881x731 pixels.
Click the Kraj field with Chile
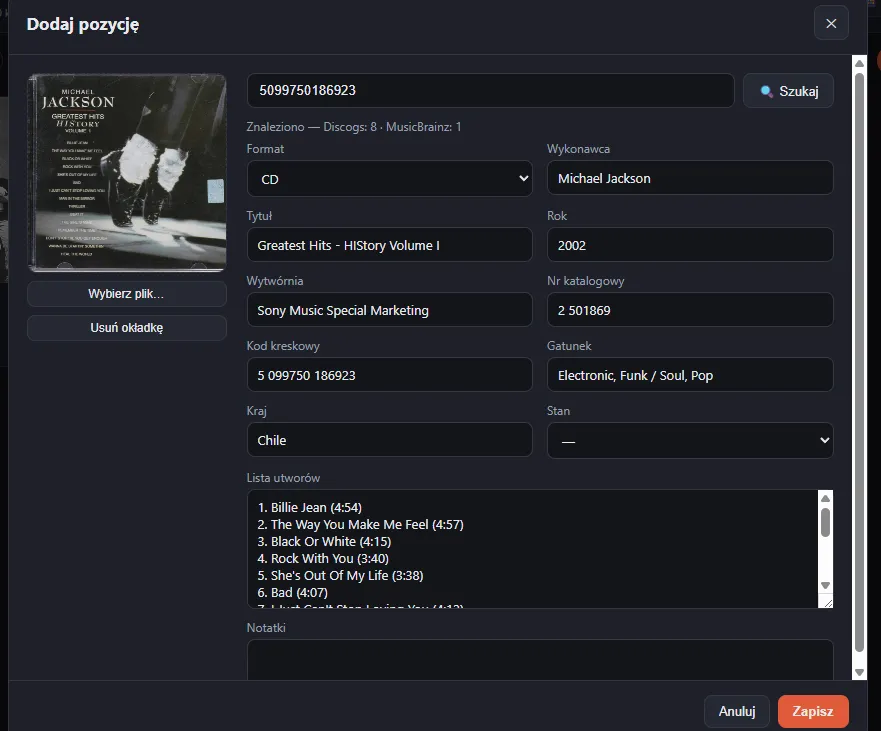tap(389, 440)
